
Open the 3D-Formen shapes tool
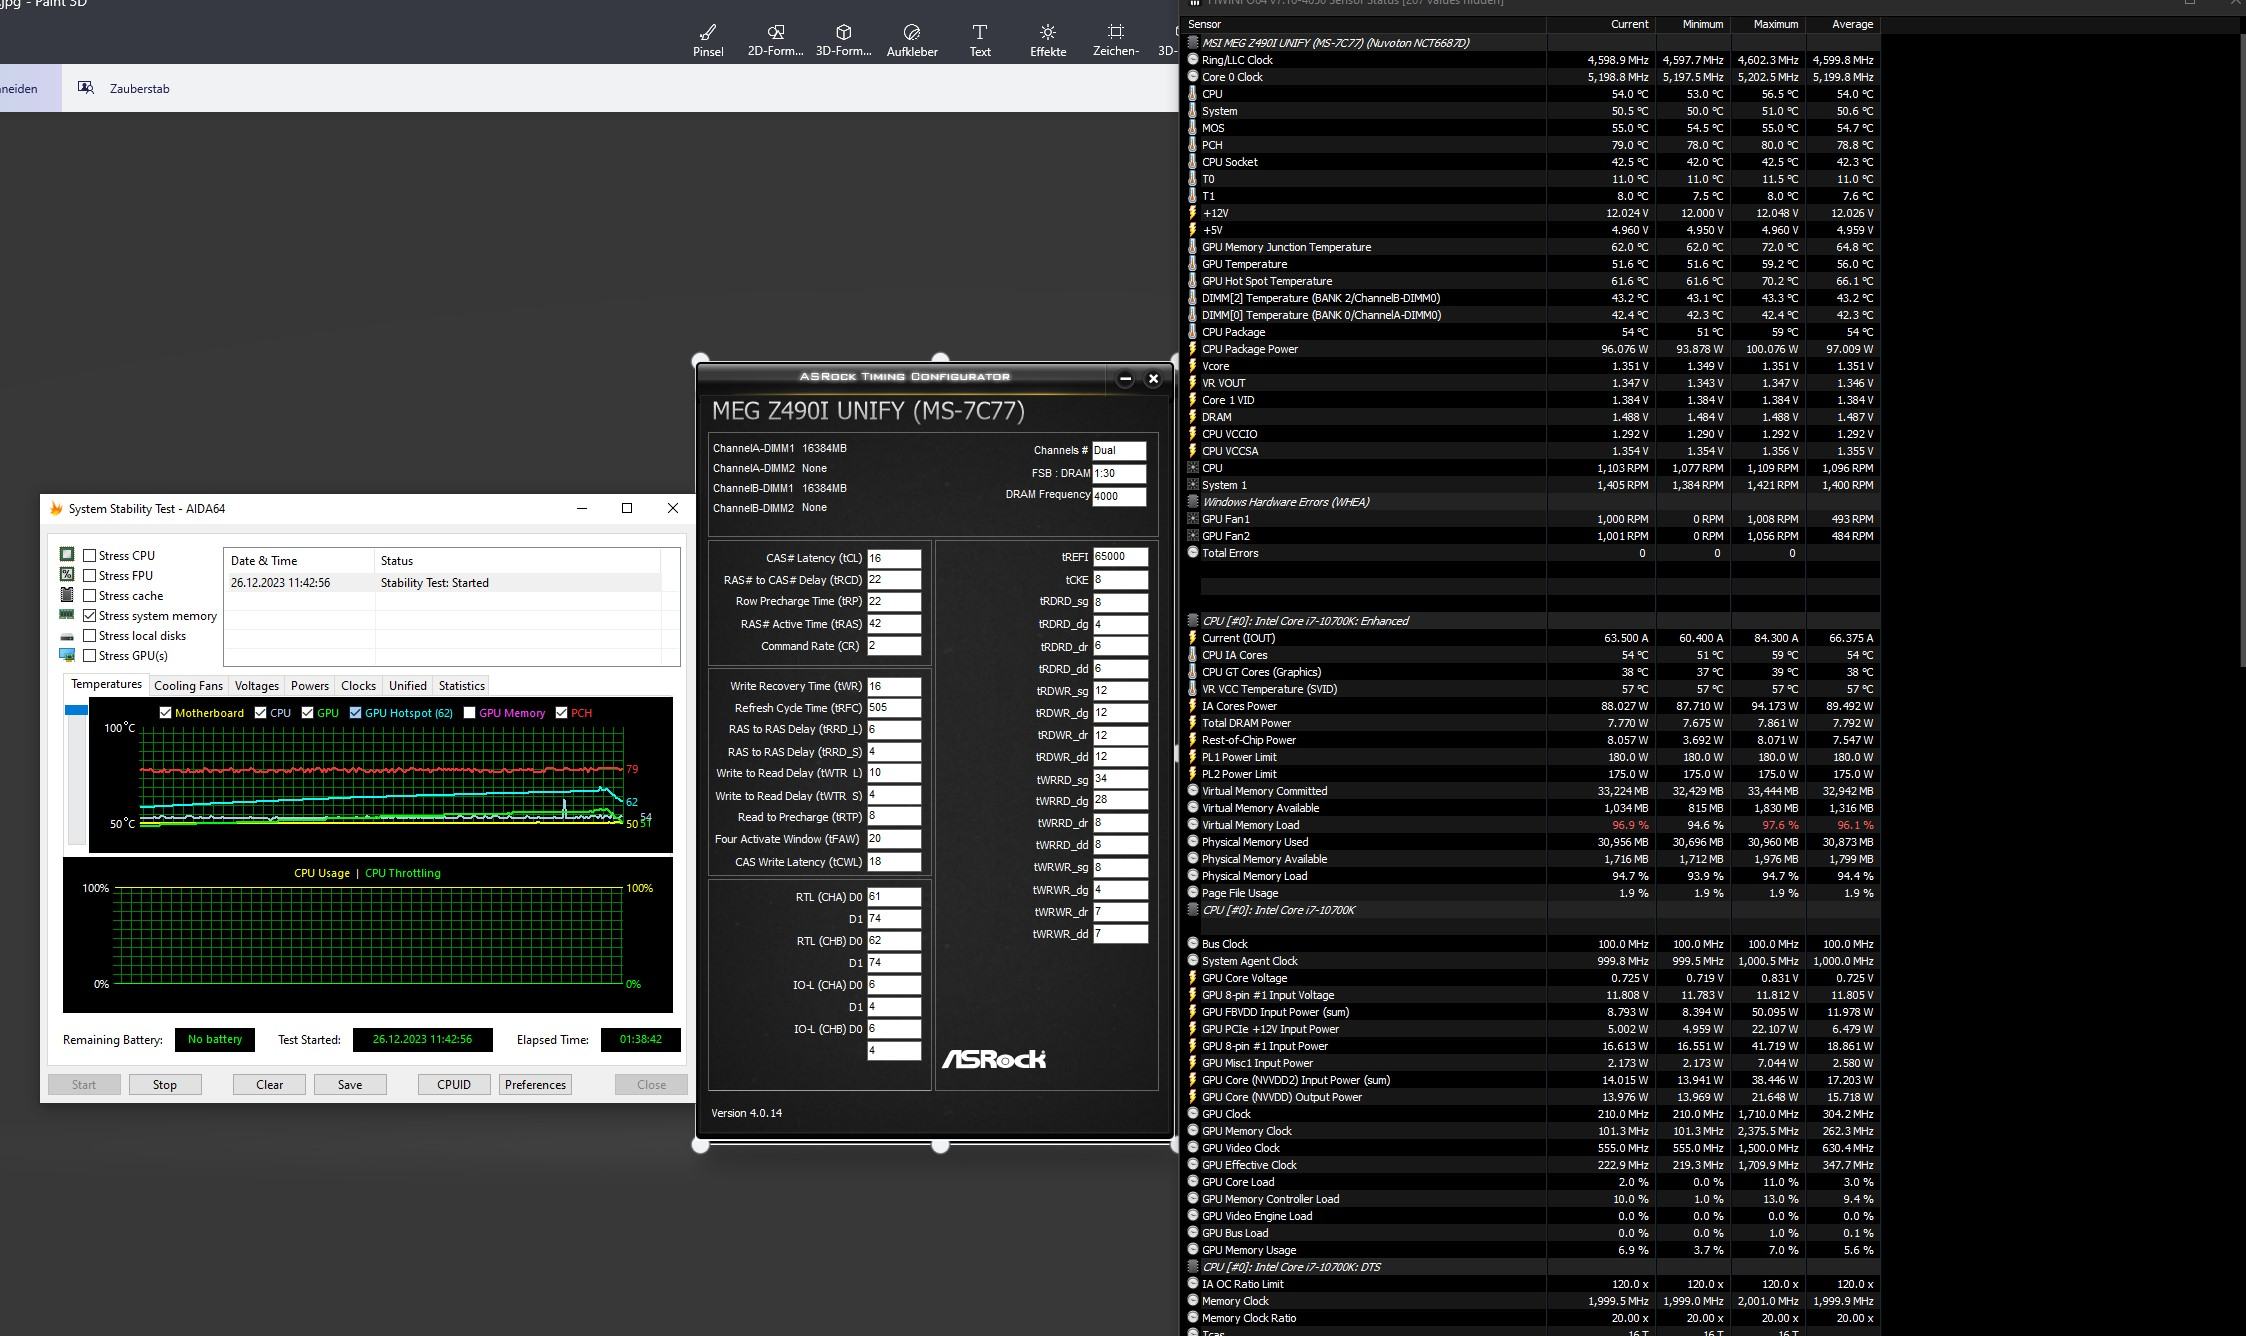(843, 40)
